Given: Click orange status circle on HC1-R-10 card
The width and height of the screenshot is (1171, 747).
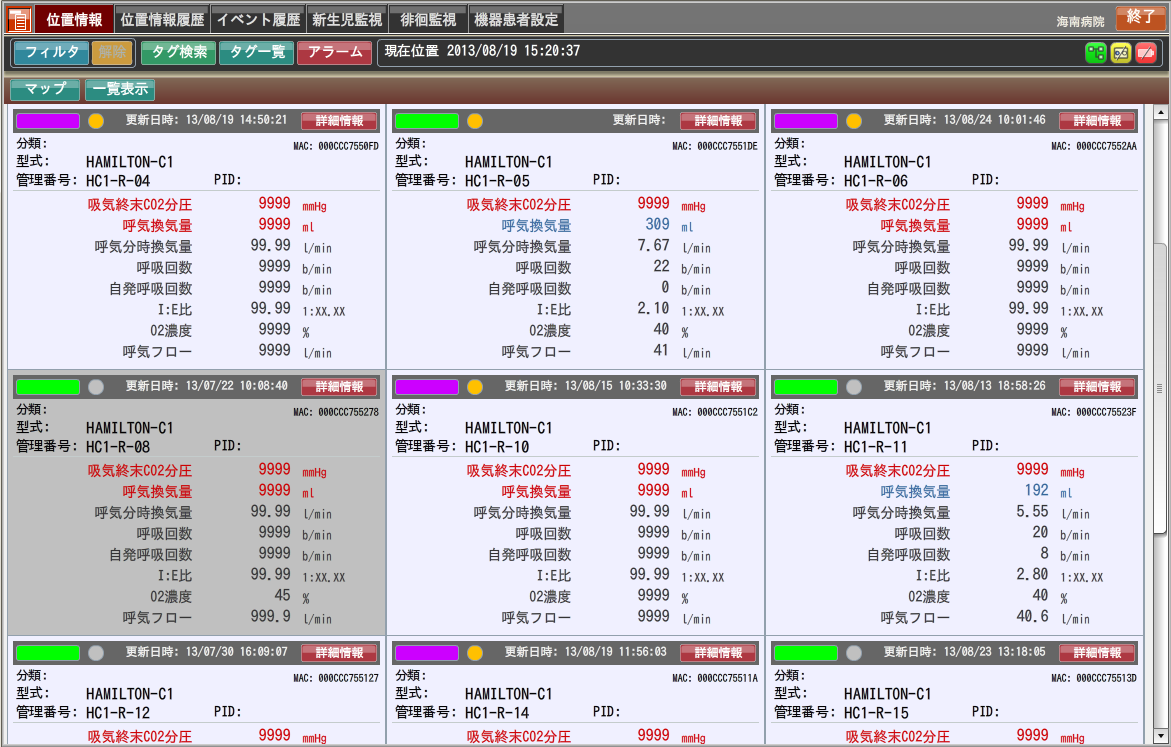Looking at the screenshot, I should point(475,387).
